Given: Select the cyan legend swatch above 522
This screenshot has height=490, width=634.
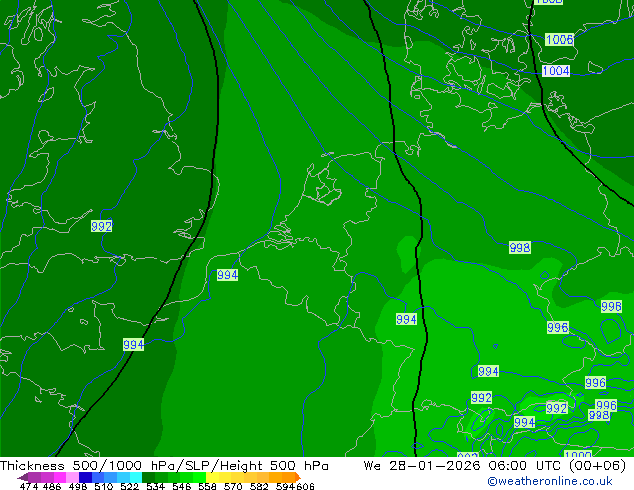Looking at the screenshot, I should click(x=136, y=477).
